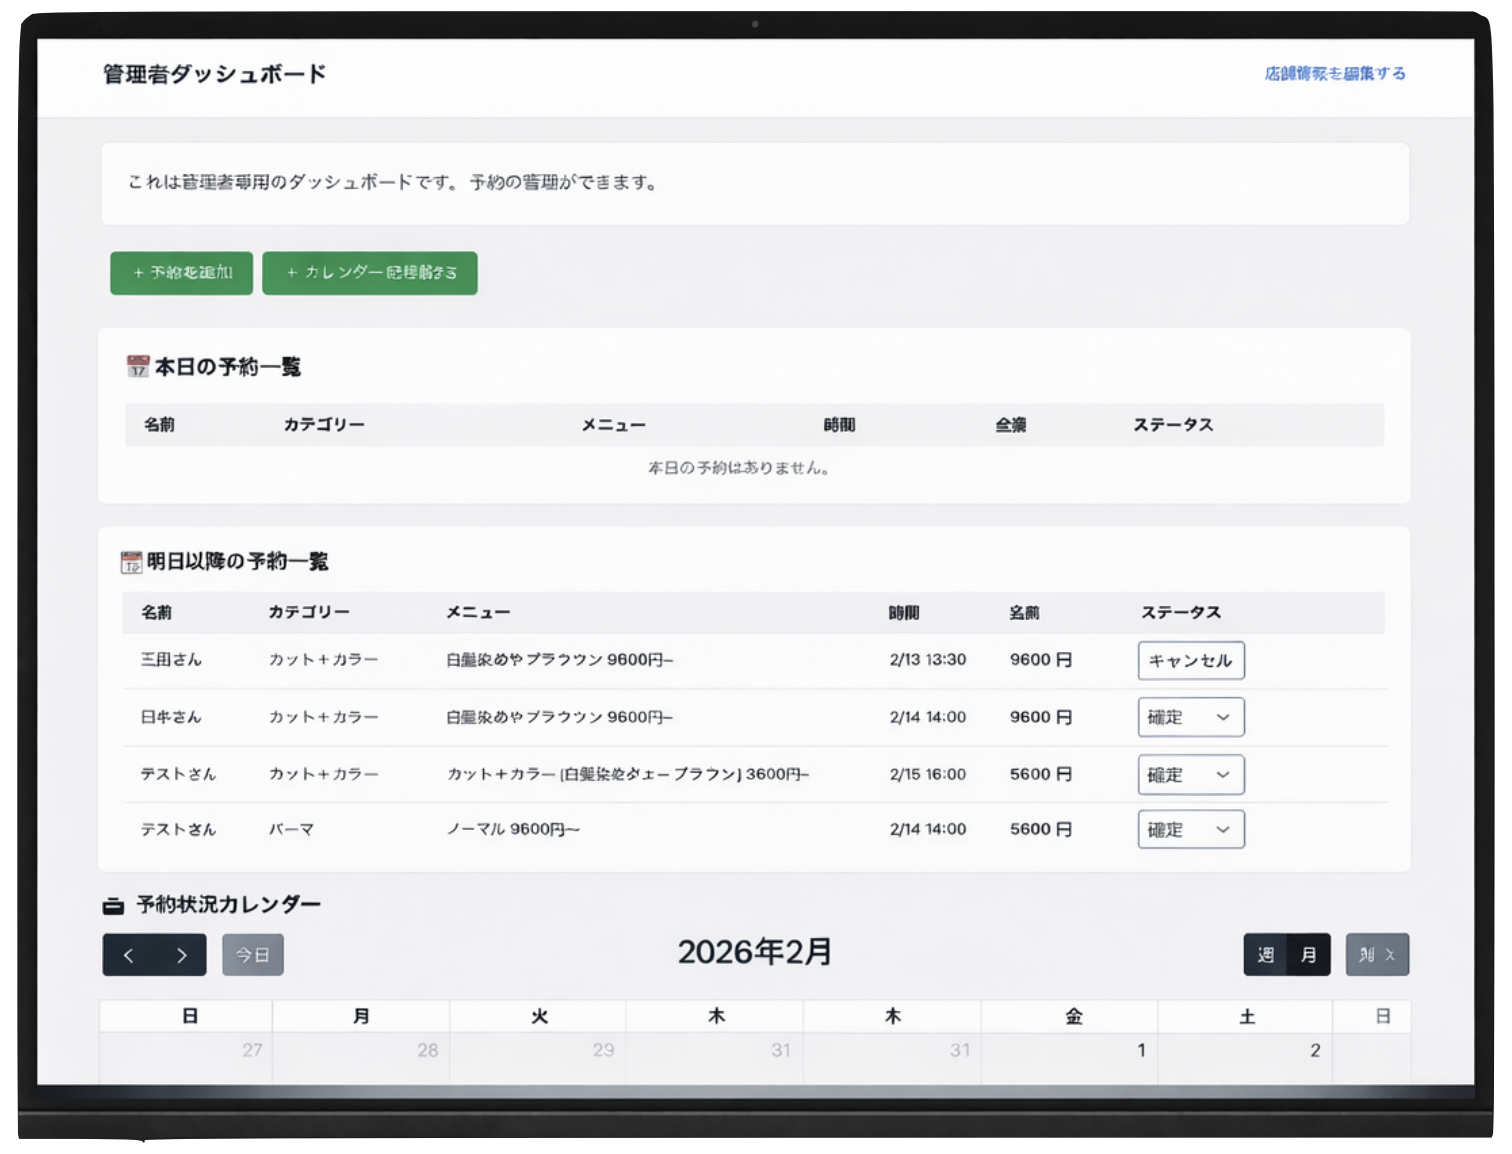Open the 確定 dropdown for テストさん's パーマ reservation
The image size is (1512, 1154).
tap(1190, 829)
